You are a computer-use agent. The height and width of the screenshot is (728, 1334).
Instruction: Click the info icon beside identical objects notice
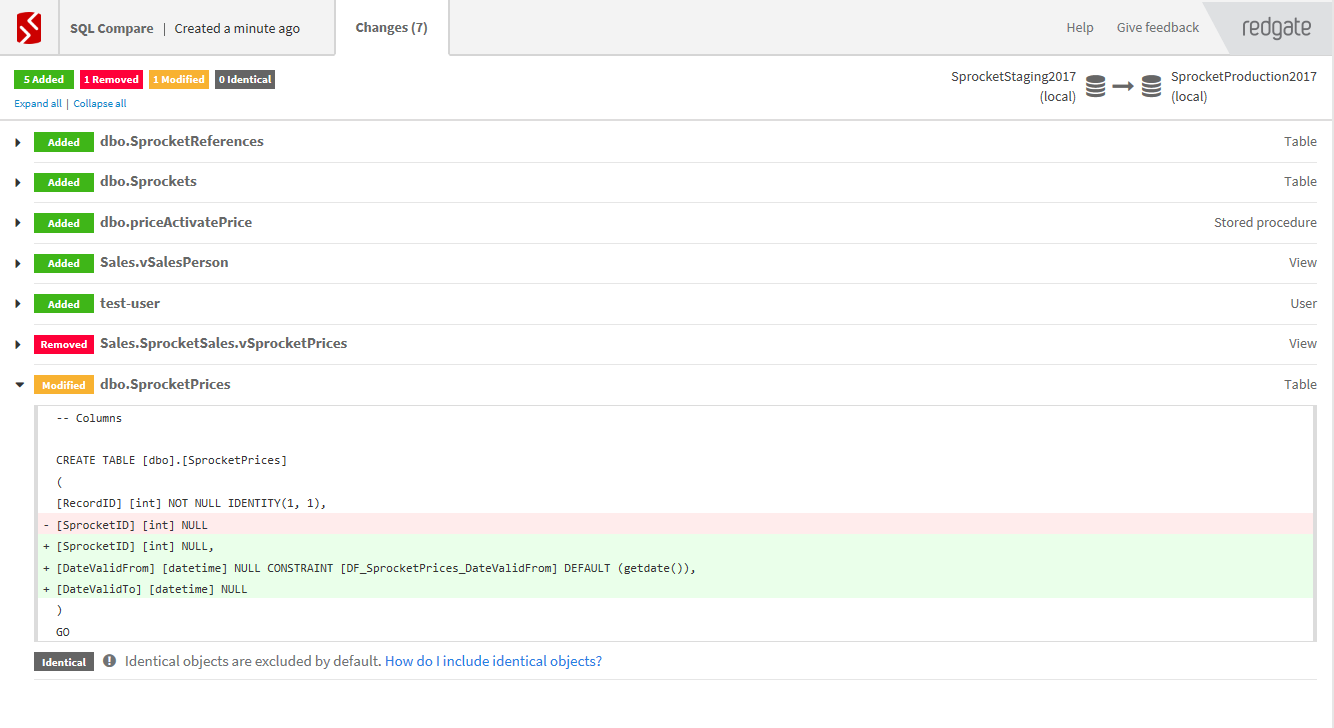point(109,661)
